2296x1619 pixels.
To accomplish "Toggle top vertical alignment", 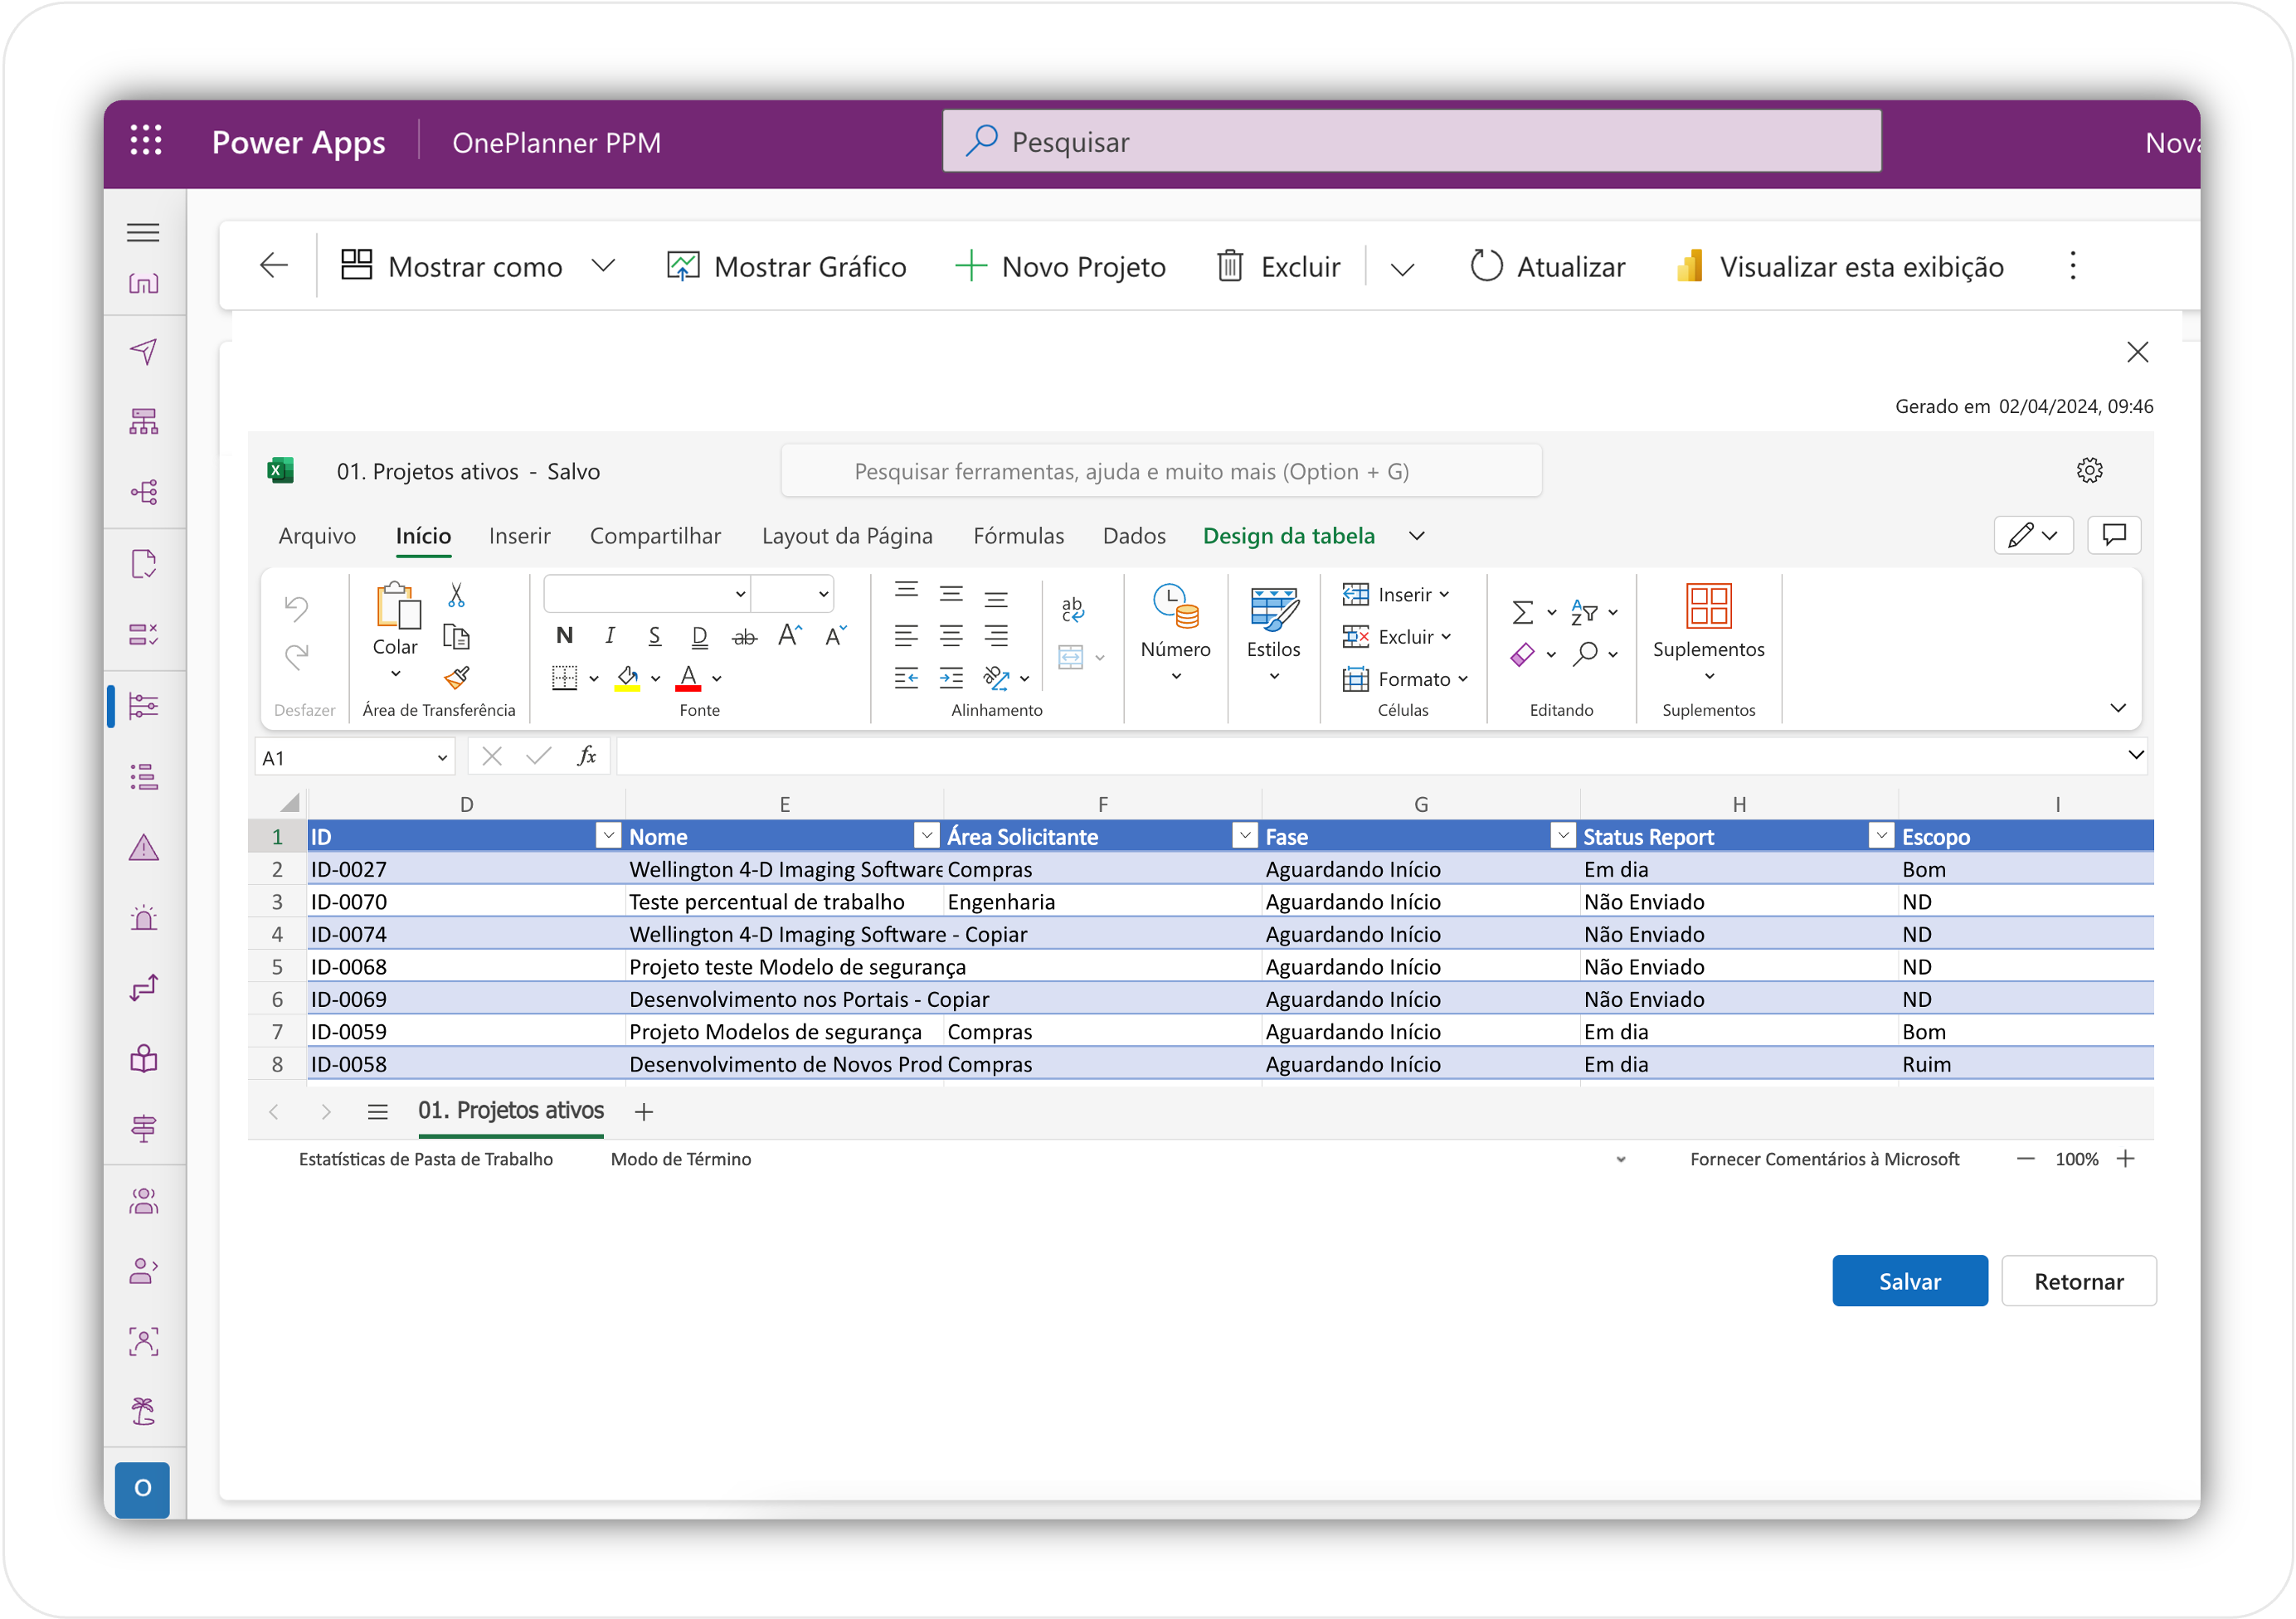I will click(x=906, y=591).
